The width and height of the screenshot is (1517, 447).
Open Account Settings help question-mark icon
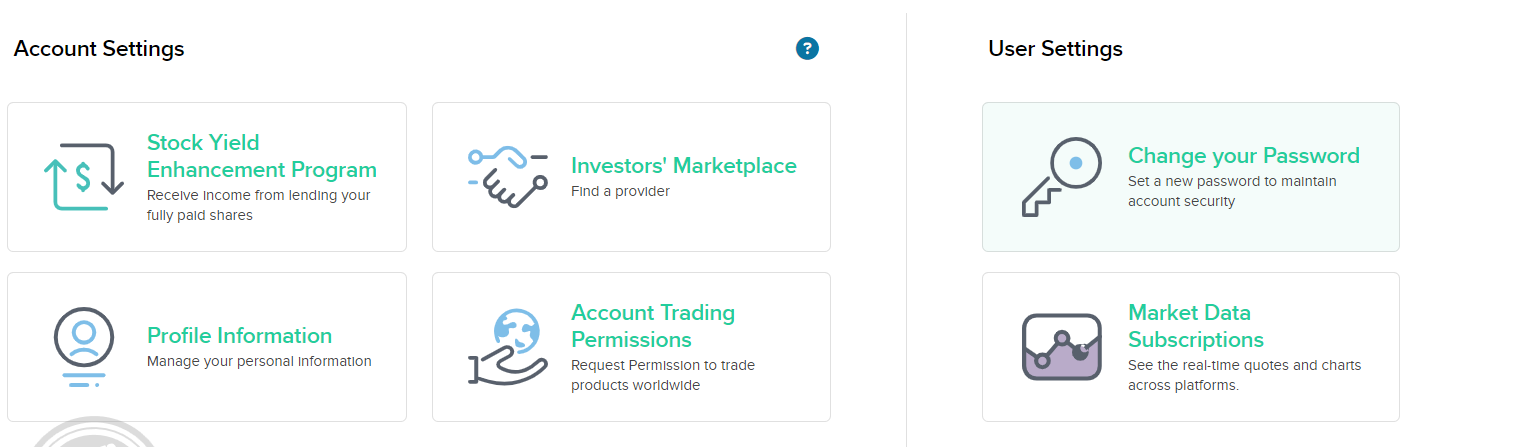[807, 48]
